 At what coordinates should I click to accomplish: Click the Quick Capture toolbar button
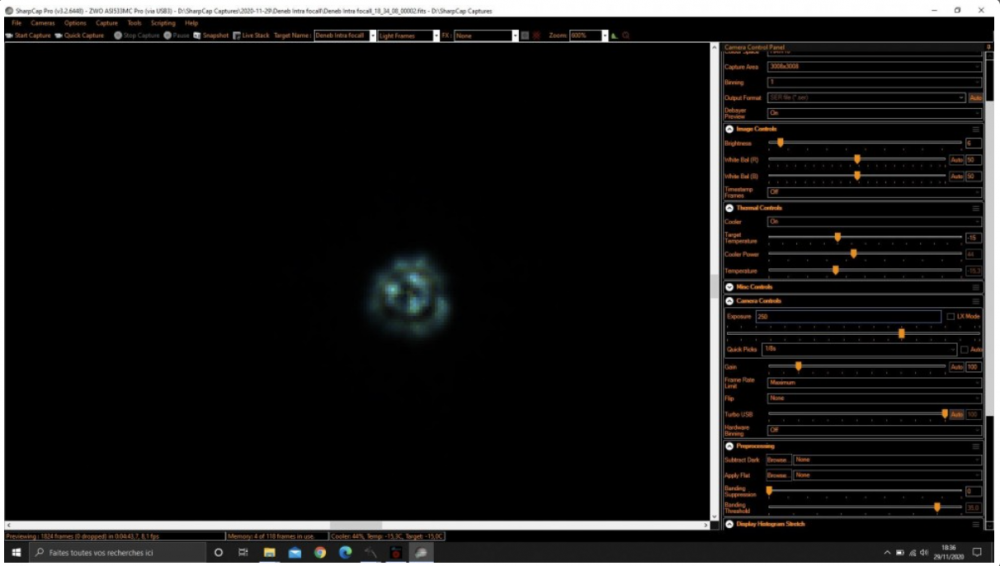point(80,35)
